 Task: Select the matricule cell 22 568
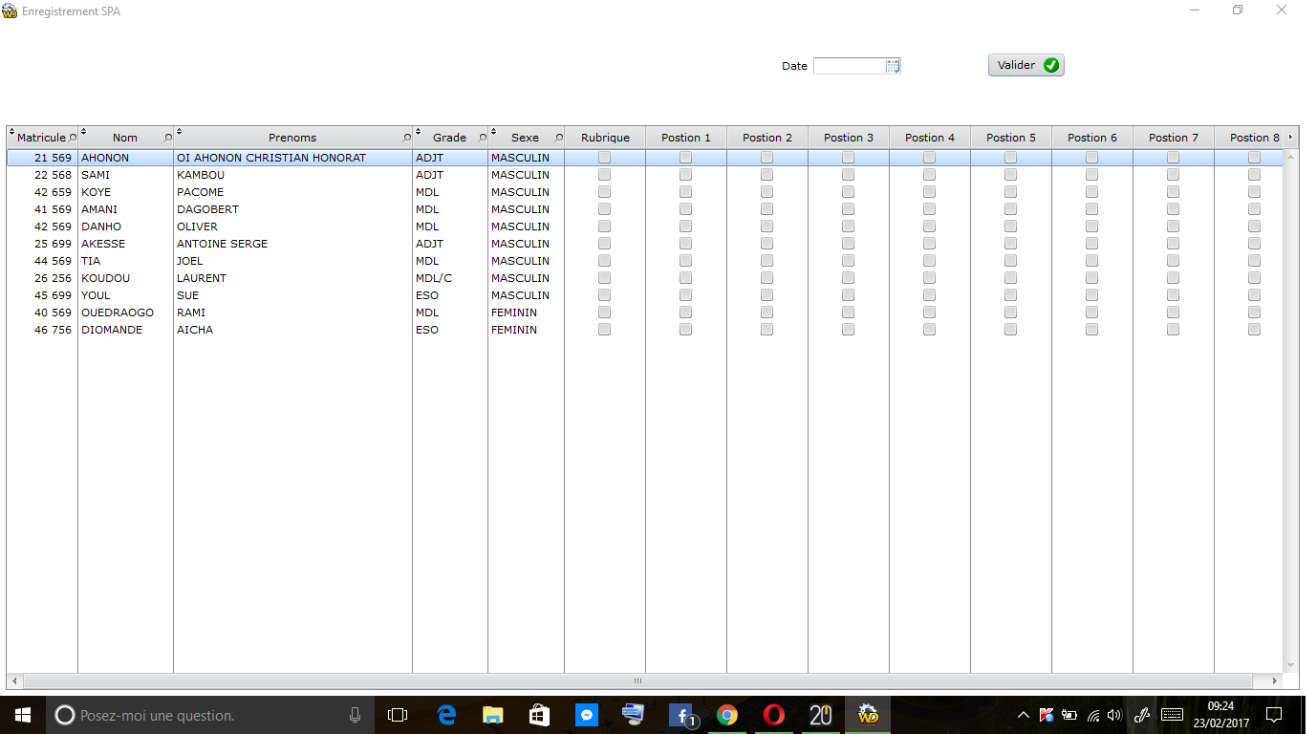pyautogui.click(x=42, y=175)
